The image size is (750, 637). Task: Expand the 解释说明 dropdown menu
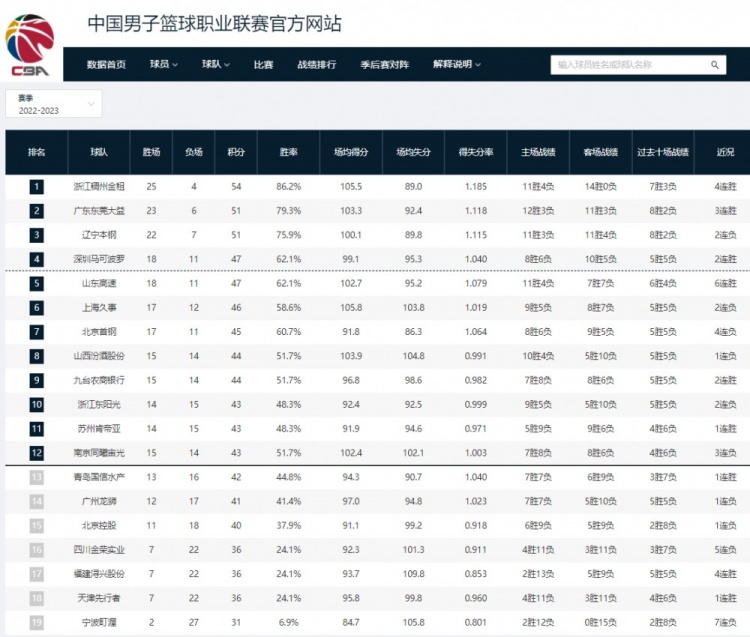click(457, 64)
